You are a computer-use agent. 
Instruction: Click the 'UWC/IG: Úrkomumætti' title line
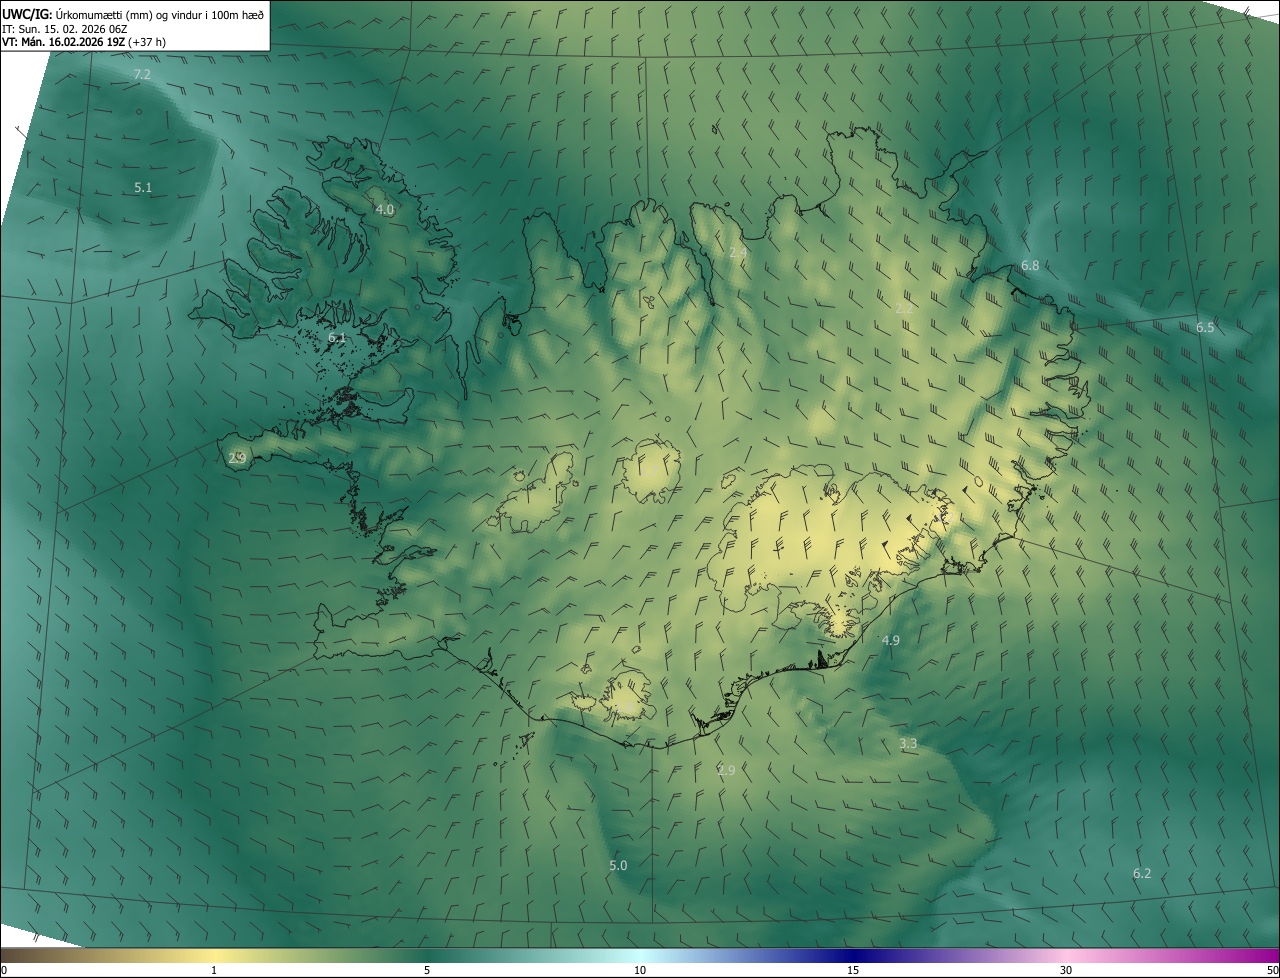click(x=133, y=13)
